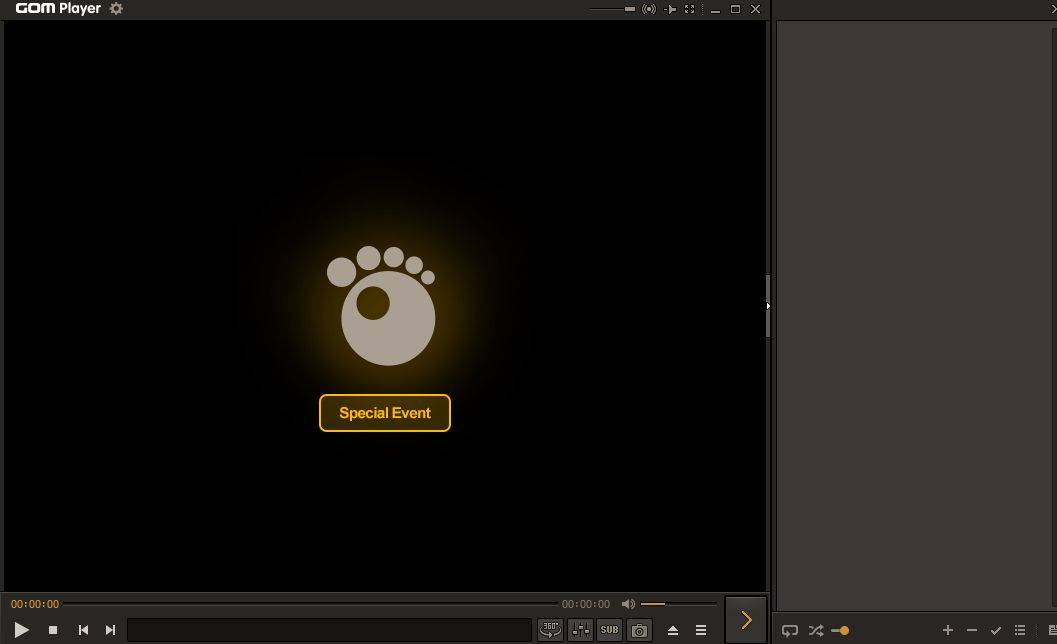Toggle repeat mode in playlist
Image resolution: width=1057 pixels, height=644 pixels.
[x=789, y=631]
